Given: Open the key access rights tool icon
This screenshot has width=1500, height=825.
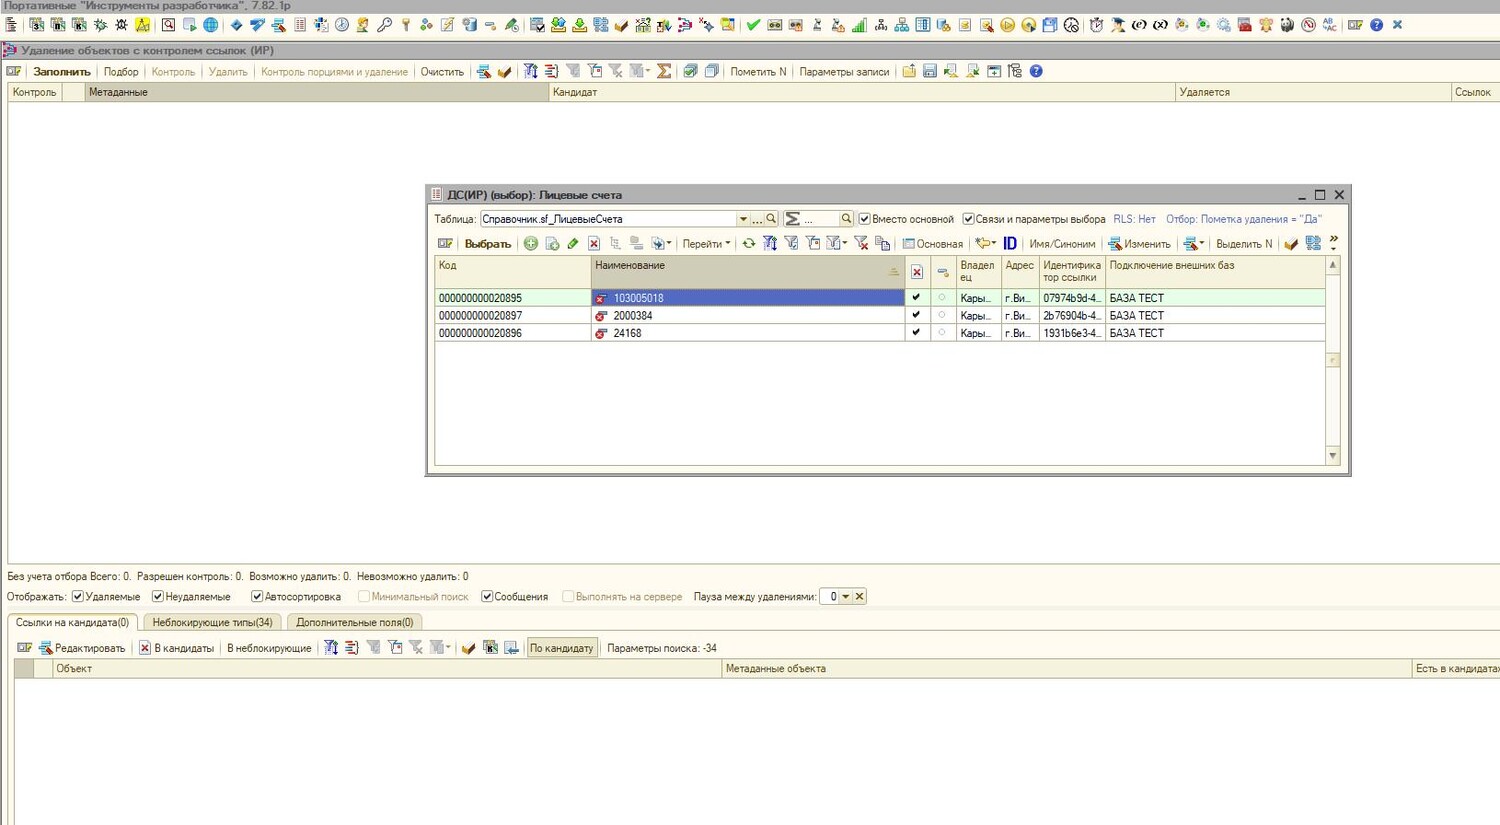Looking at the screenshot, I should click(385, 25).
